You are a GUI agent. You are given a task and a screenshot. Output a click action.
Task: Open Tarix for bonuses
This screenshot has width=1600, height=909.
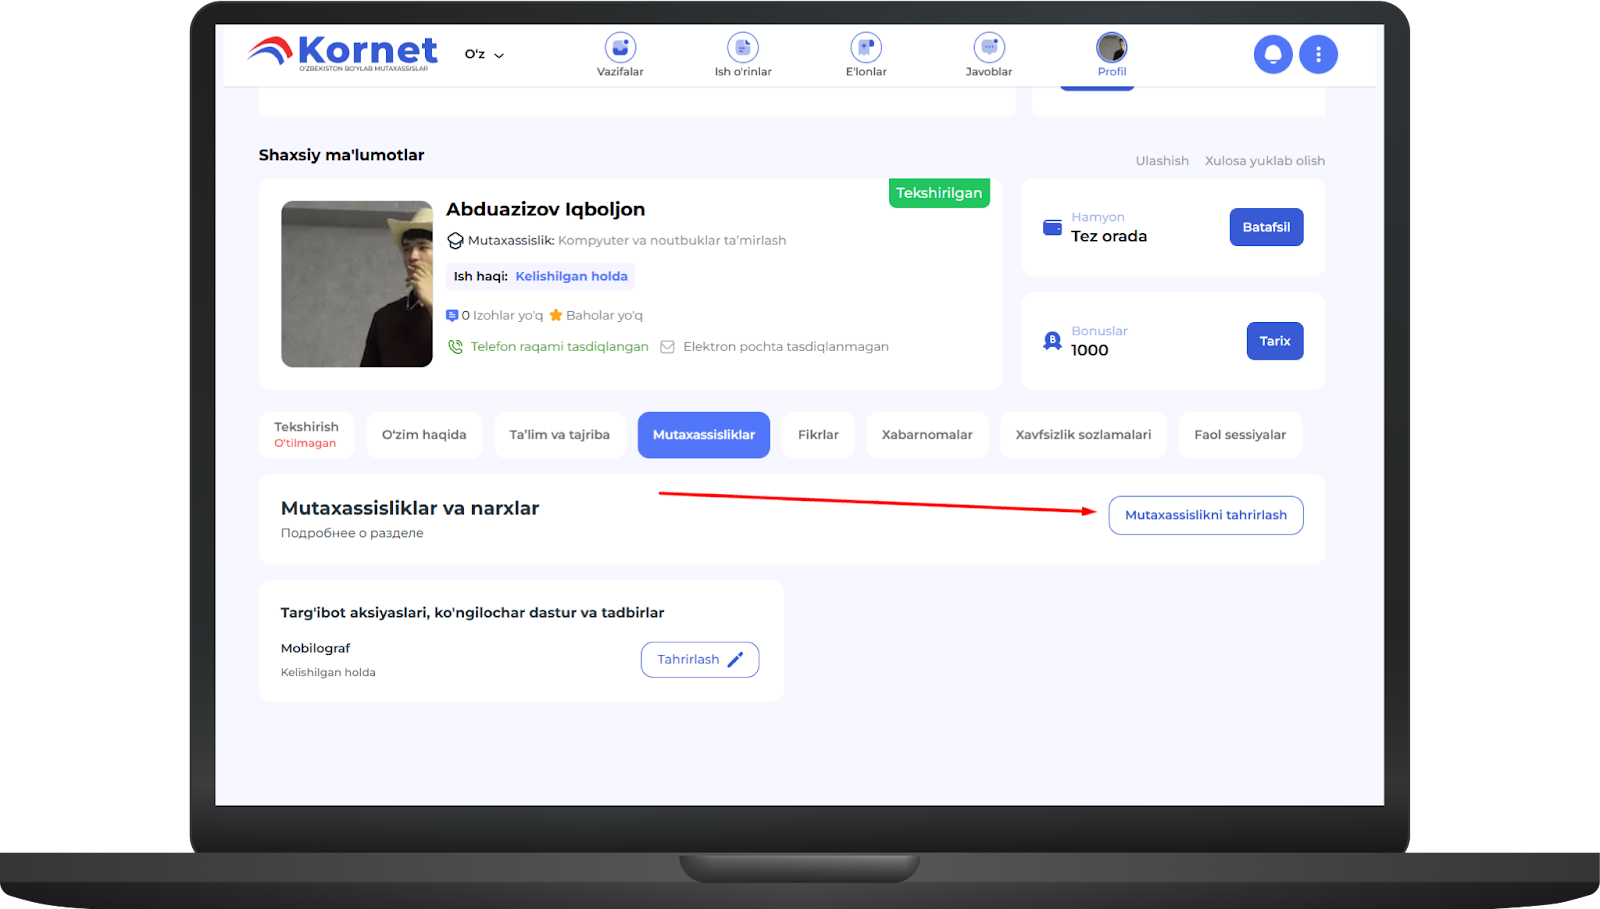click(1274, 341)
